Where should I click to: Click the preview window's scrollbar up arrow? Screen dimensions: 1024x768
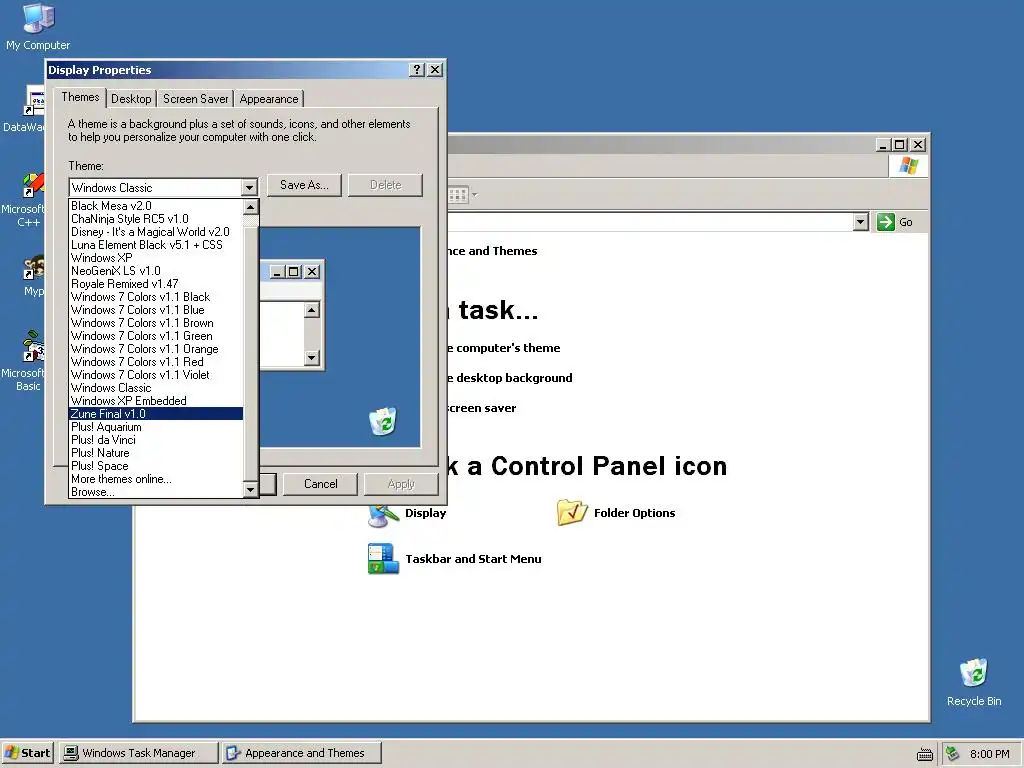(312, 310)
